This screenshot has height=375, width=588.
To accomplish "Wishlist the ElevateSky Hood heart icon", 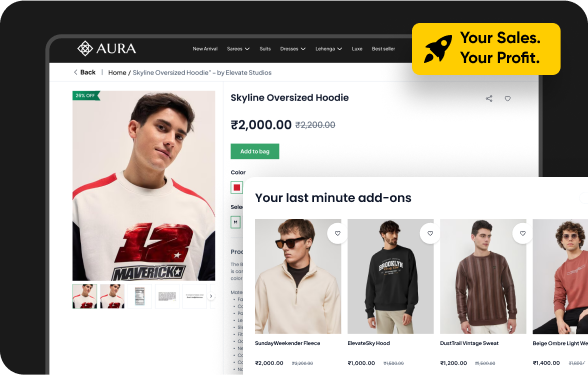I will pos(430,233).
